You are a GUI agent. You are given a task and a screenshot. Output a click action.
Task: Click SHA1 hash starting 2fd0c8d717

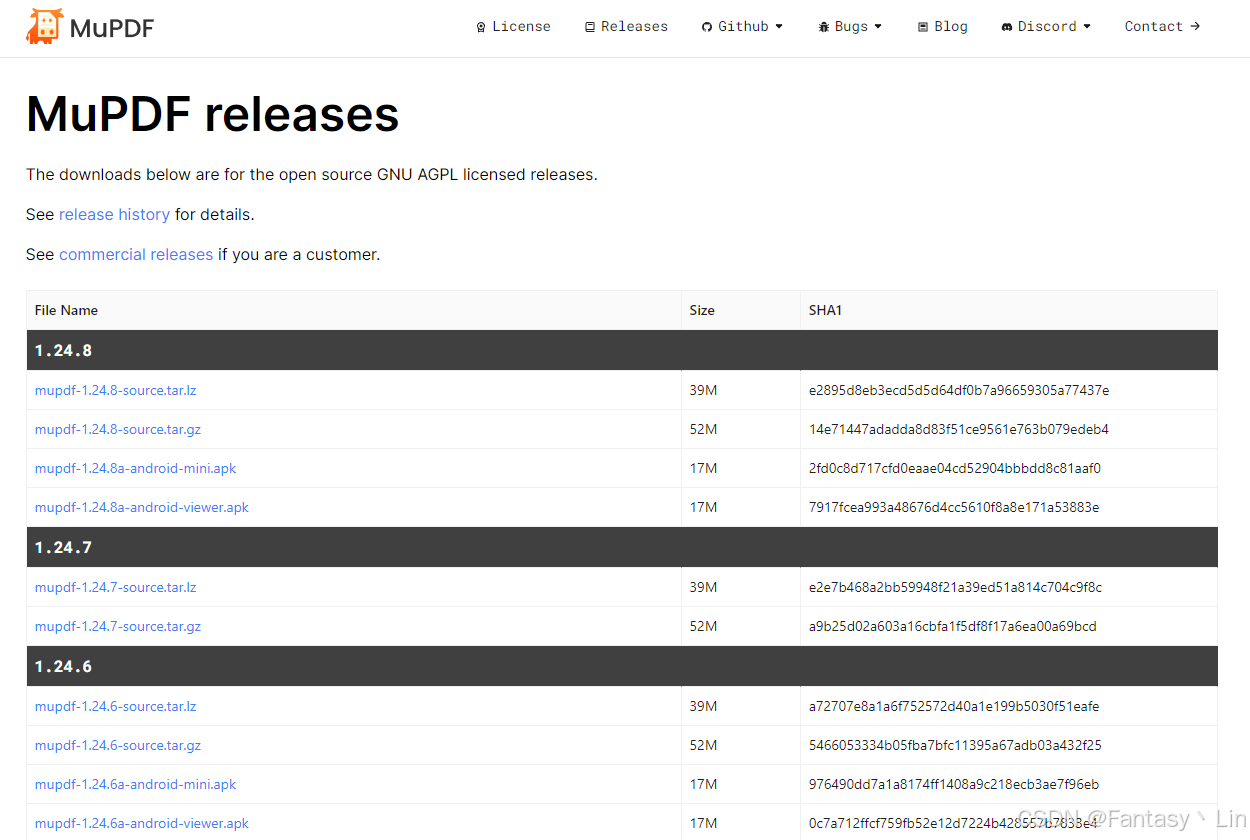tap(955, 468)
